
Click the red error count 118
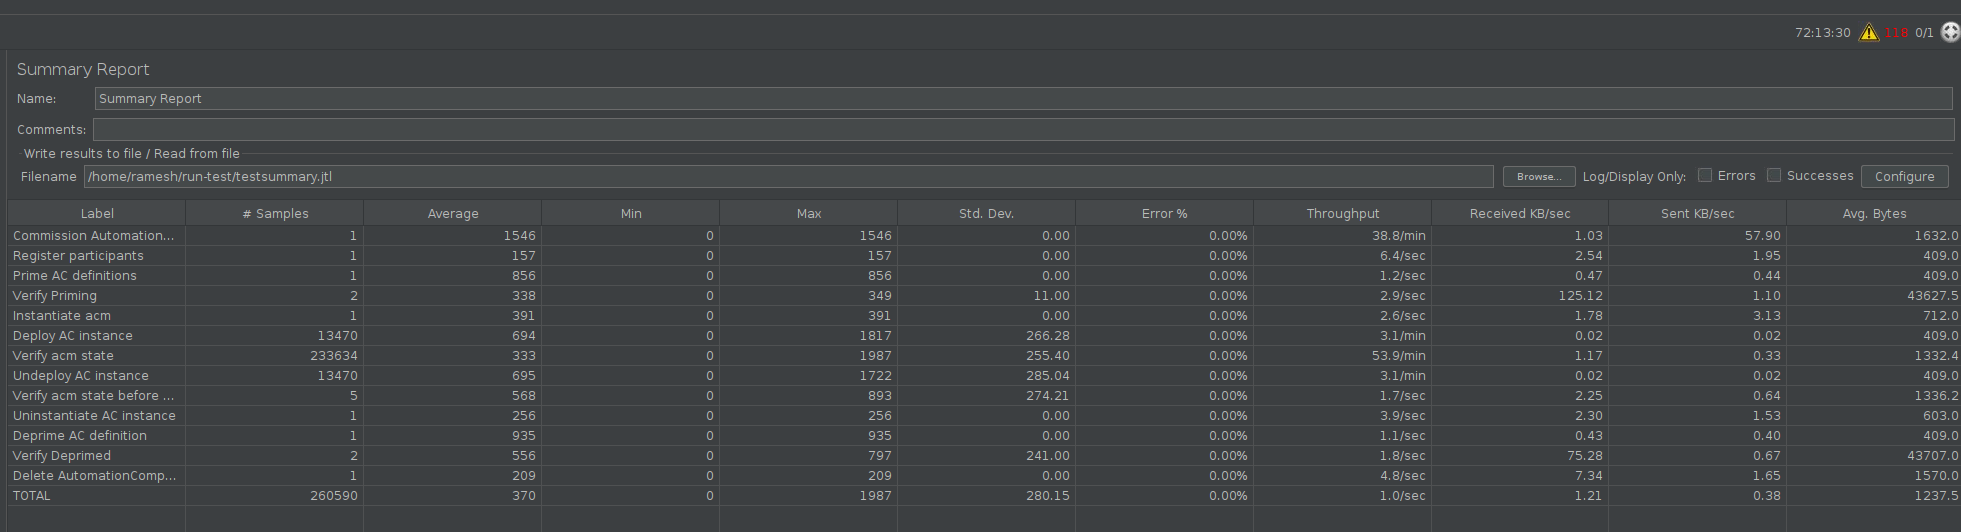point(1896,33)
